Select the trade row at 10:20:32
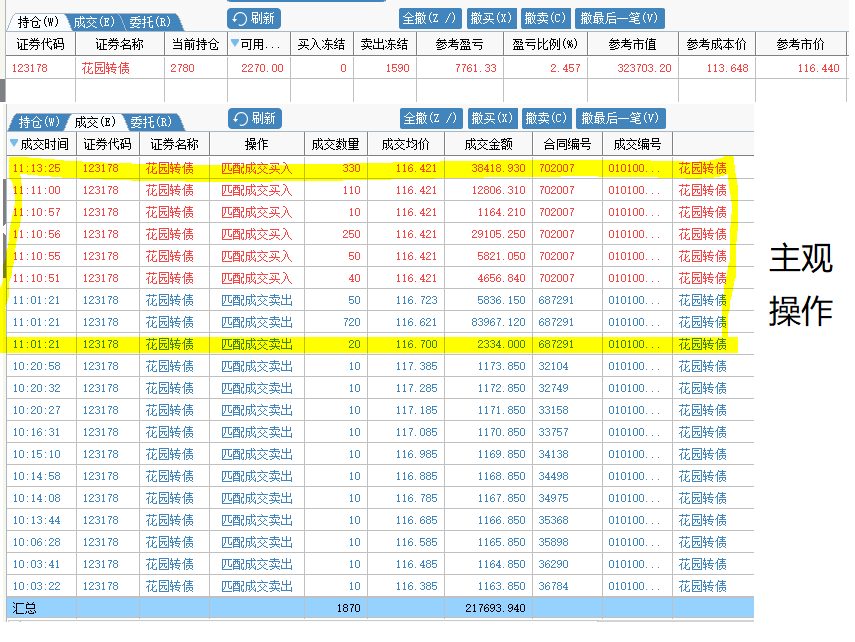The height and width of the screenshot is (642, 855). pos(380,388)
